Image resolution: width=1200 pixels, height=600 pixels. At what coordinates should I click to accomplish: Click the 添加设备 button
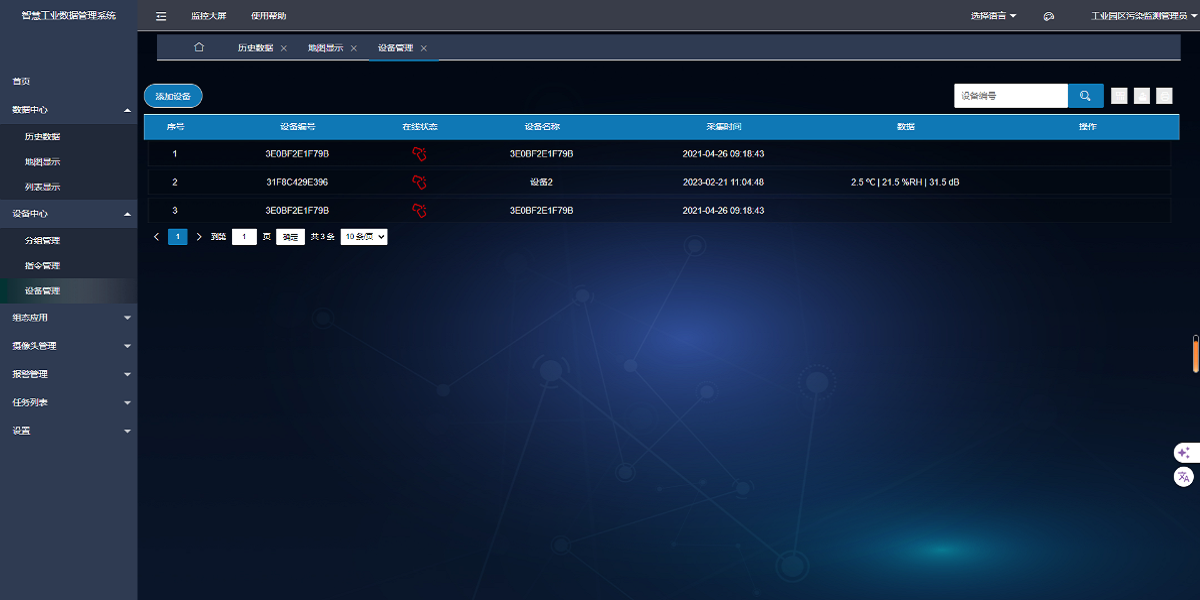(x=173, y=95)
